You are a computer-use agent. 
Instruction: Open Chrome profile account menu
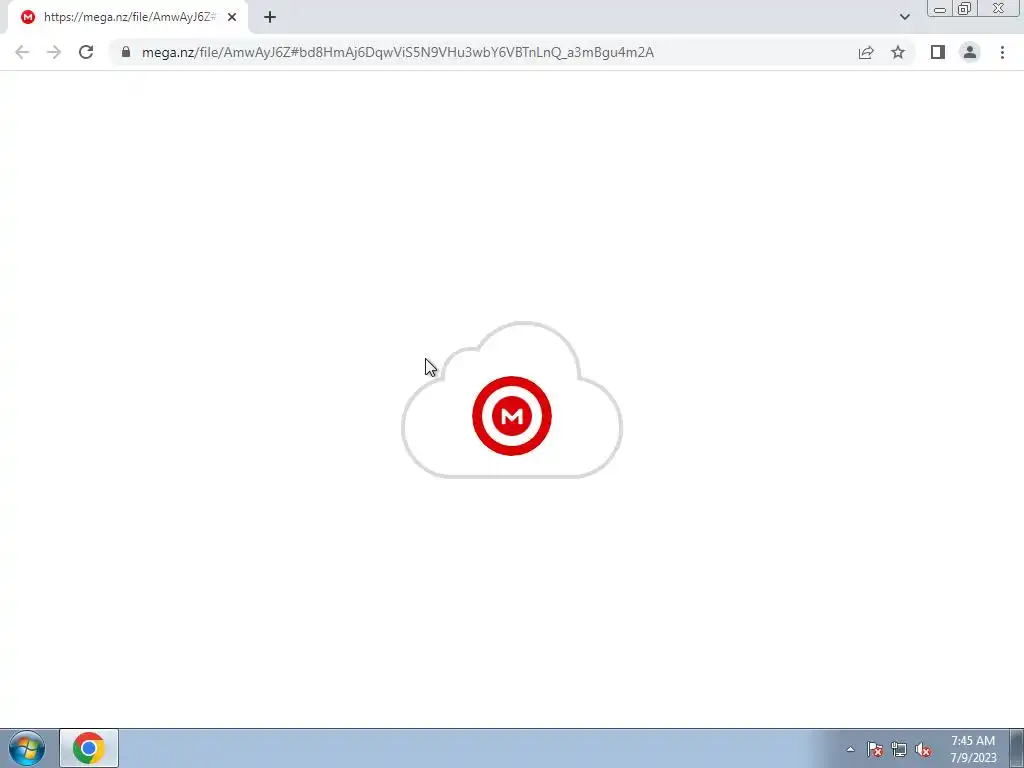(x=970, y=52)
